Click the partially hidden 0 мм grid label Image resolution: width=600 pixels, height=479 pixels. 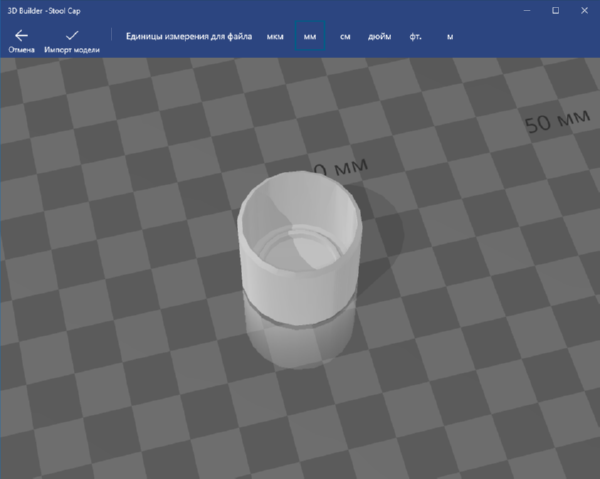[x=341, y=167]
